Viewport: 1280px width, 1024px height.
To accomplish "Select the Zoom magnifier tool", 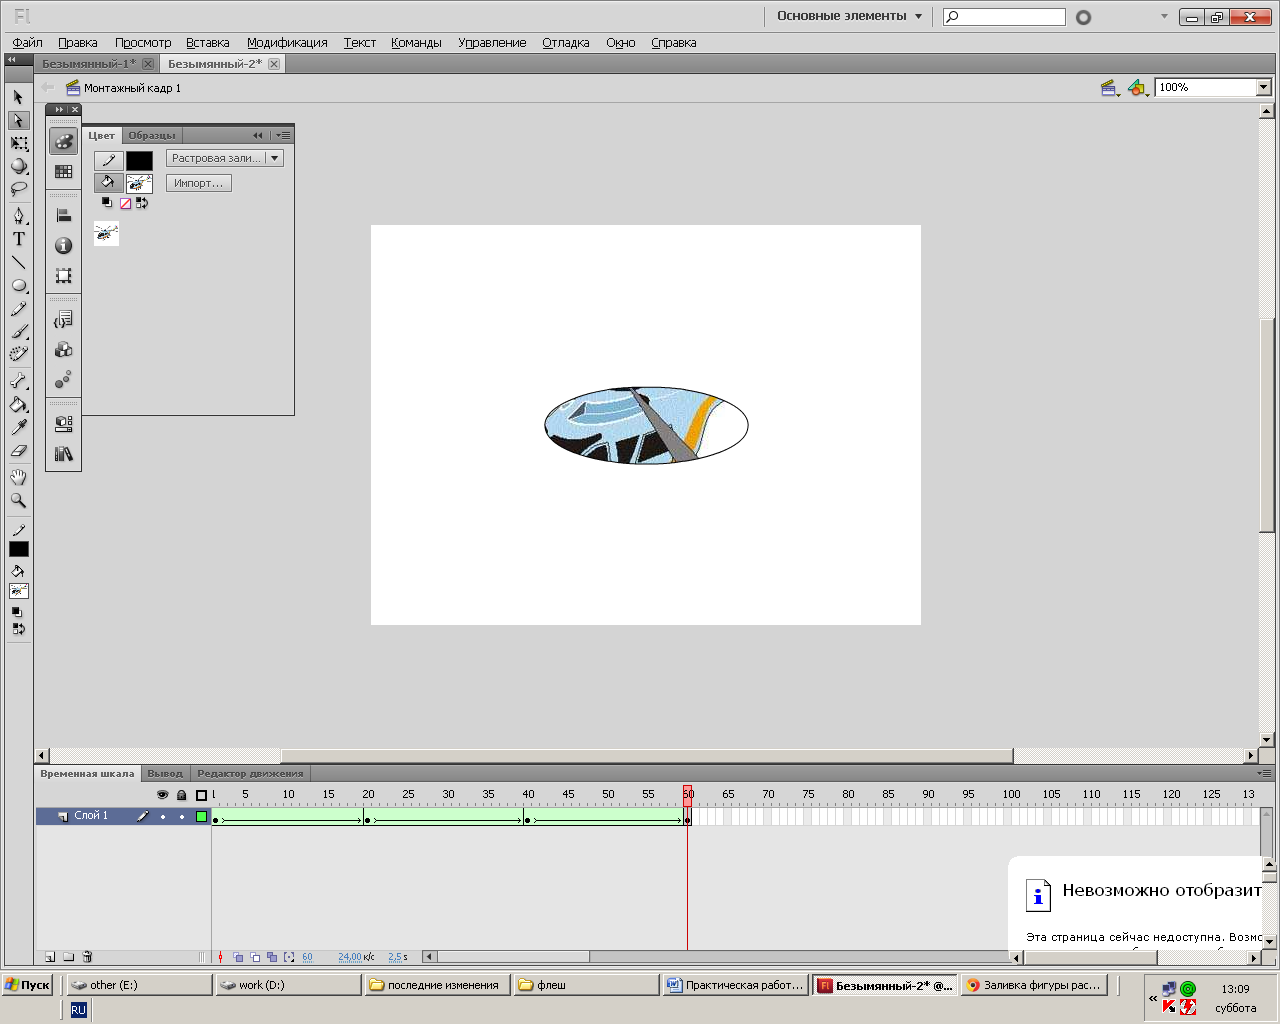I will pos(18,500).
